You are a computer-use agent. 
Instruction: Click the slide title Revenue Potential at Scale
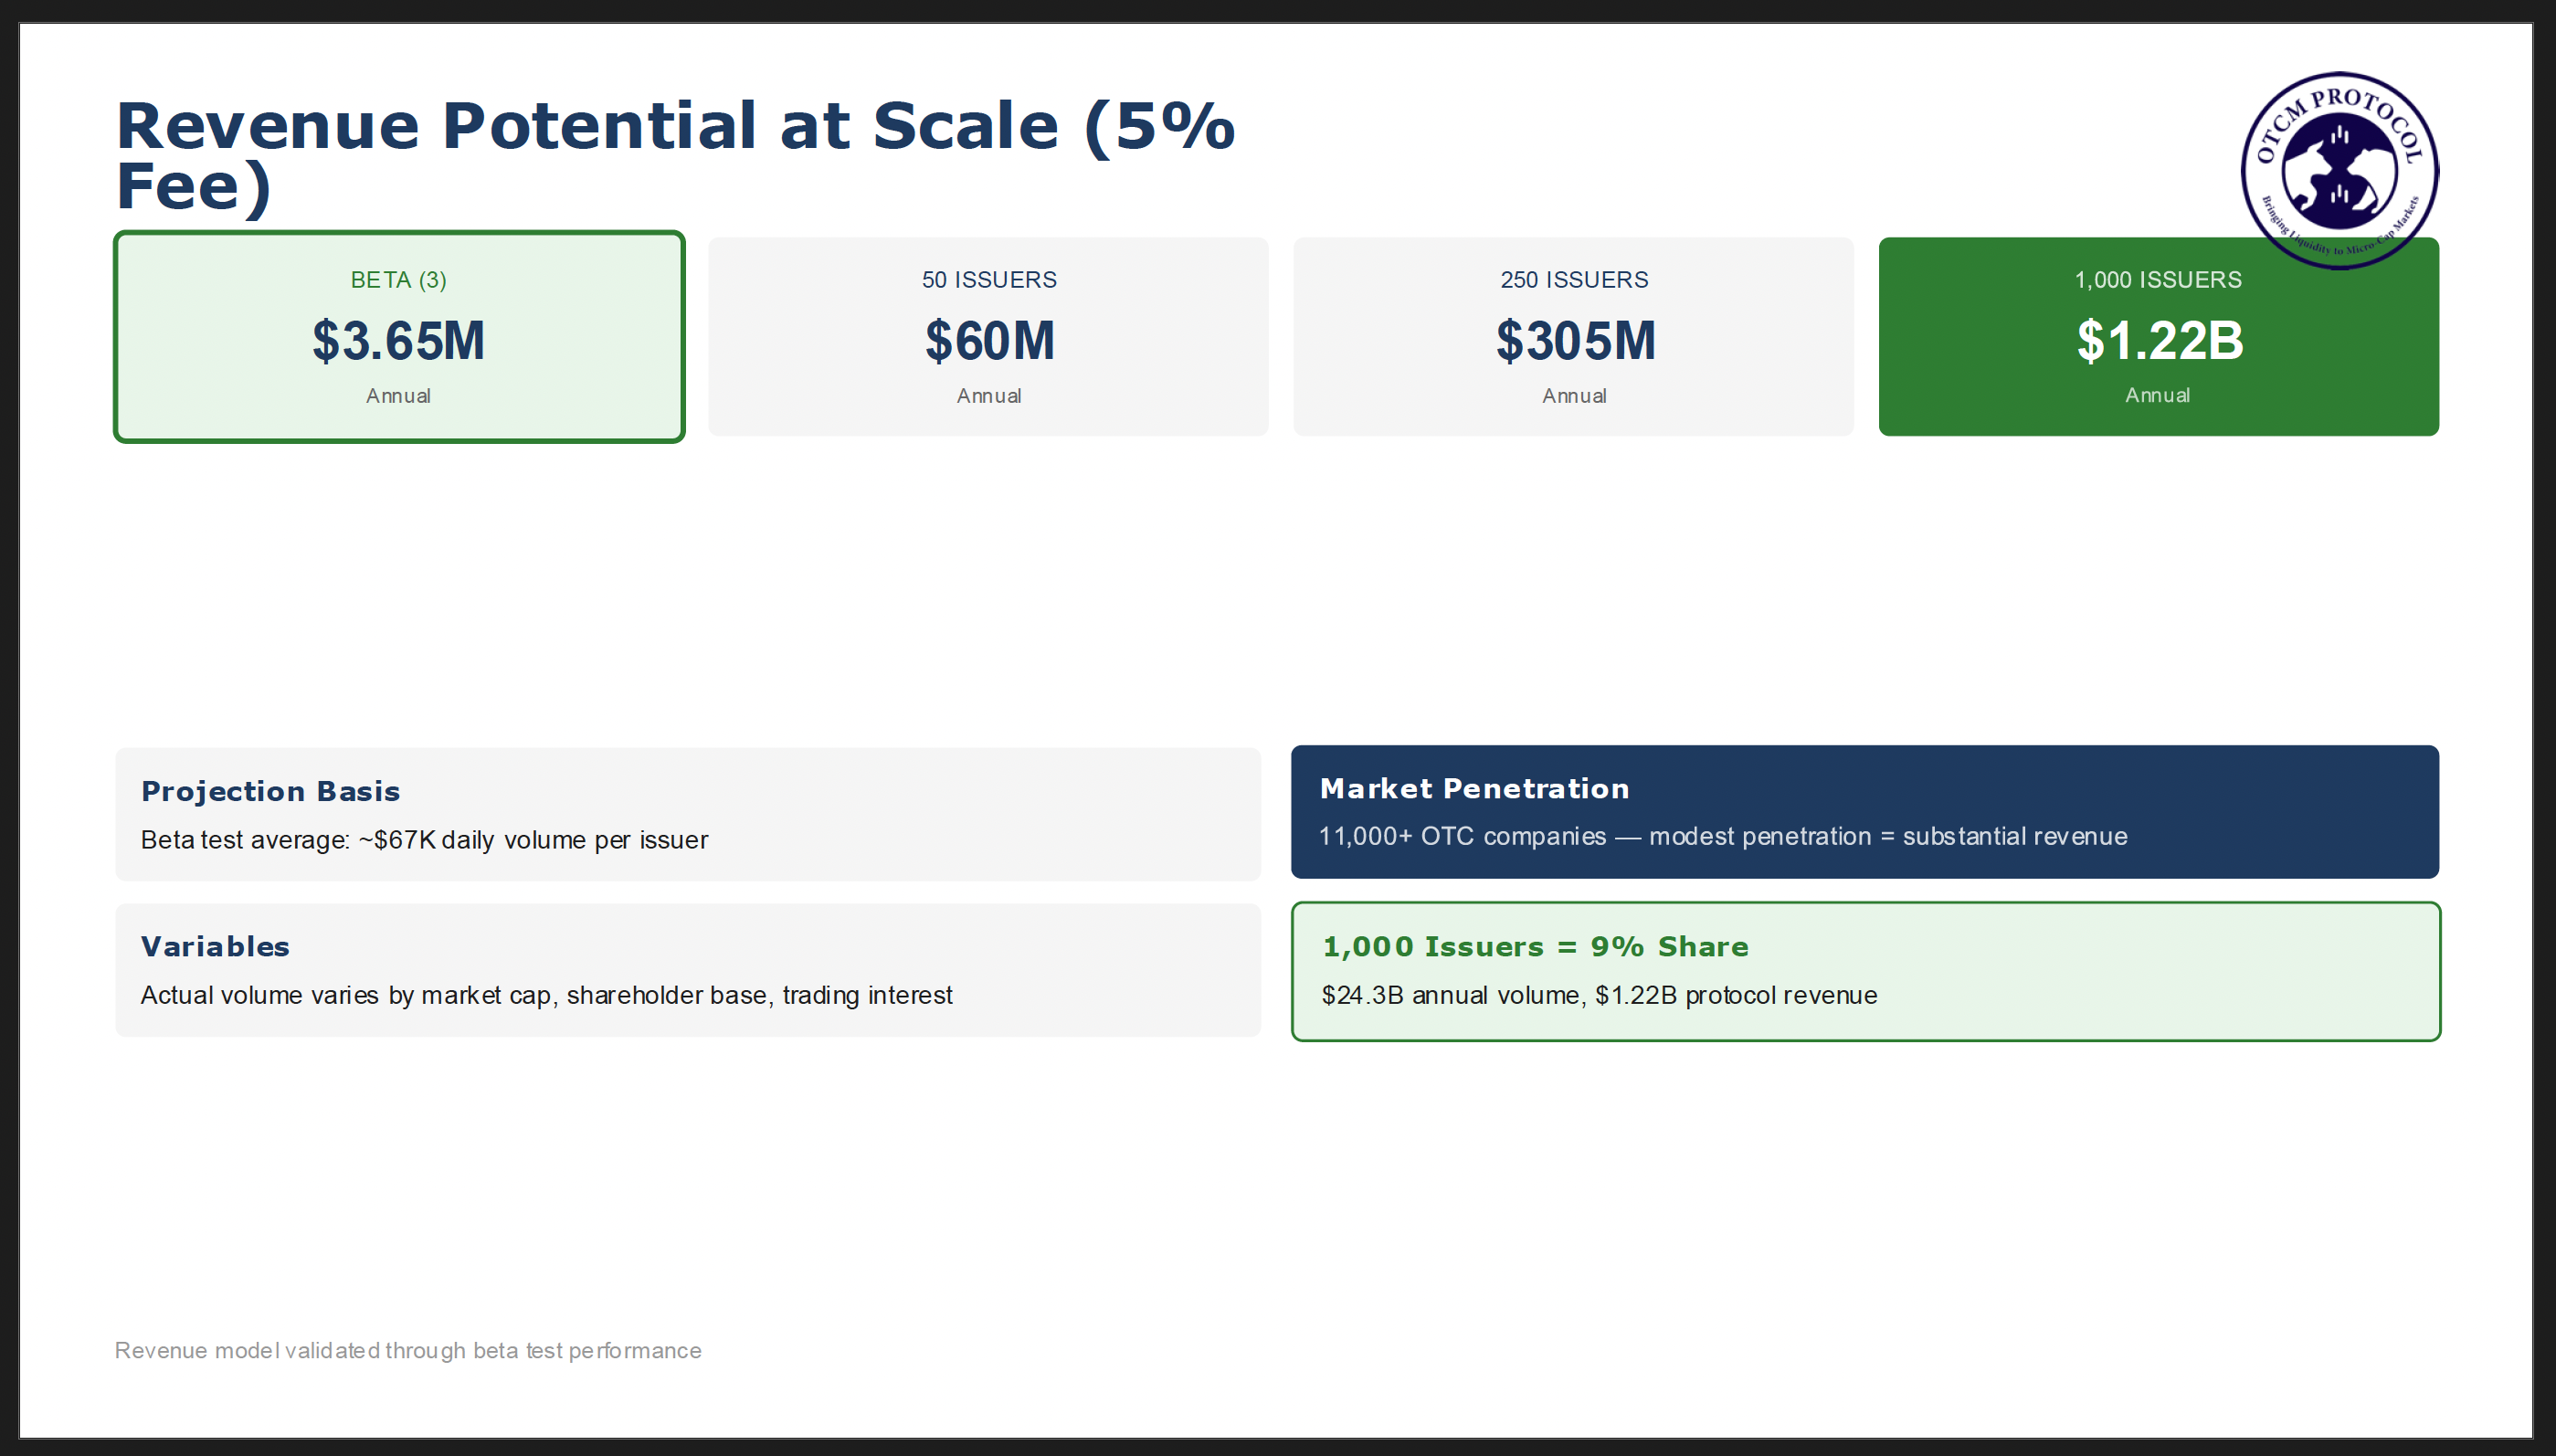[675, 155]
